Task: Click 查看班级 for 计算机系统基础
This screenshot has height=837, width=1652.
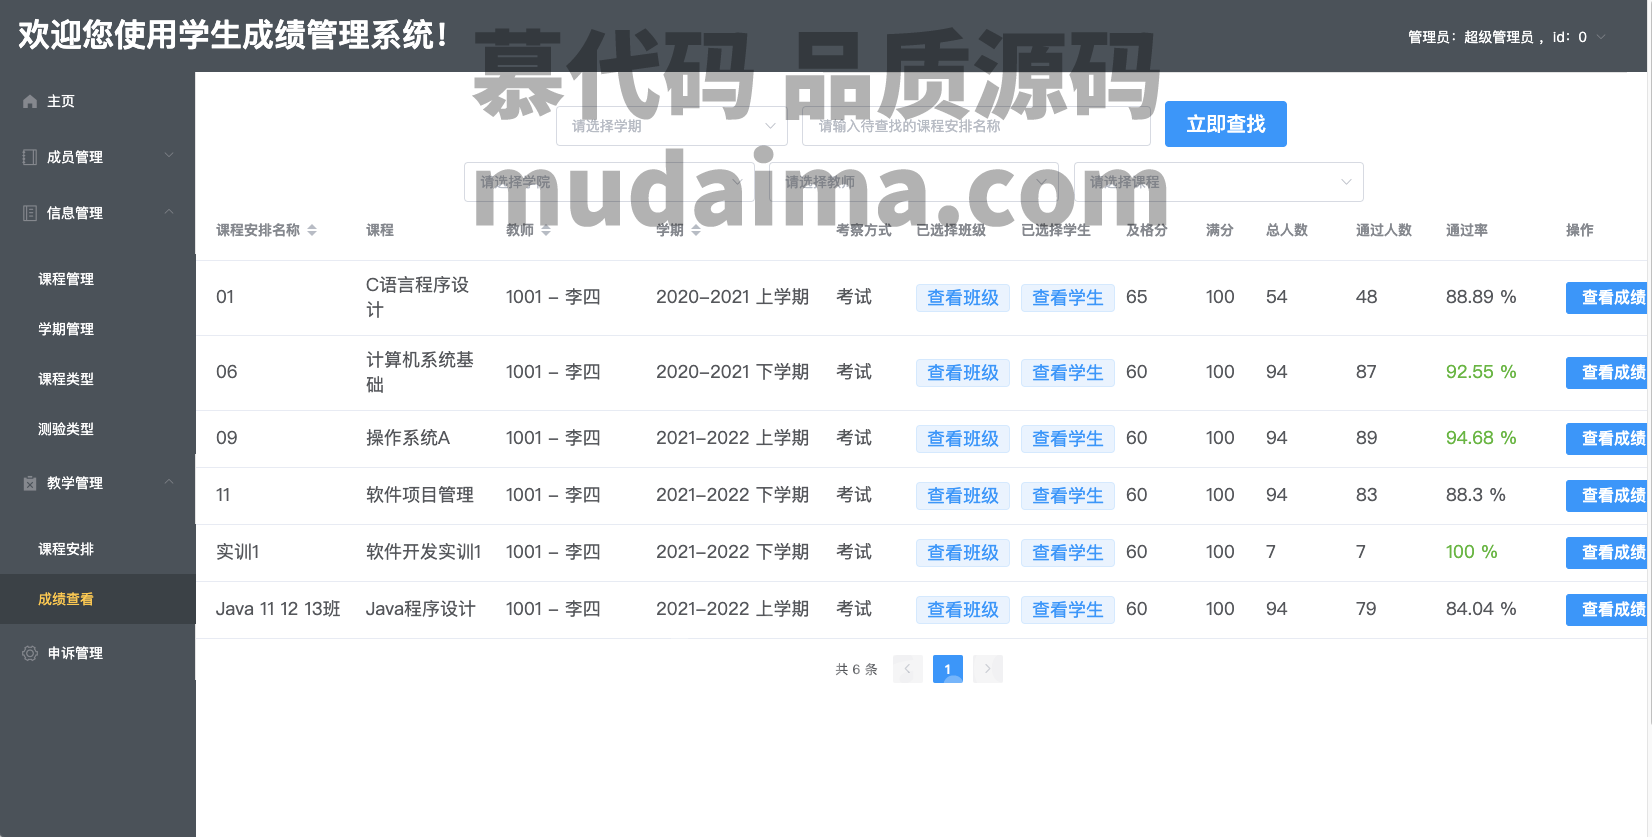Action: tap(963, 373)
